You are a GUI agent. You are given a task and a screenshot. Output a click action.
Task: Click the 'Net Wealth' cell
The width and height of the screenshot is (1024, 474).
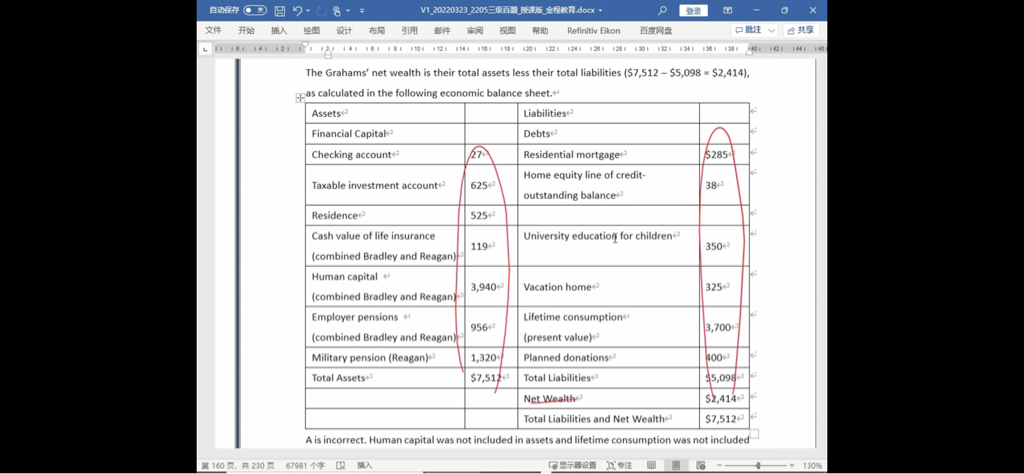coord(608,398)
